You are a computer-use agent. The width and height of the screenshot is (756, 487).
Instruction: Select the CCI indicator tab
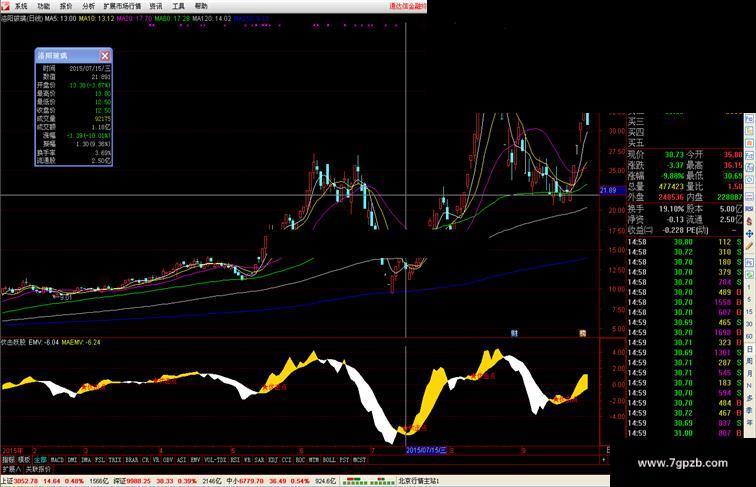[x=286, y=460]
